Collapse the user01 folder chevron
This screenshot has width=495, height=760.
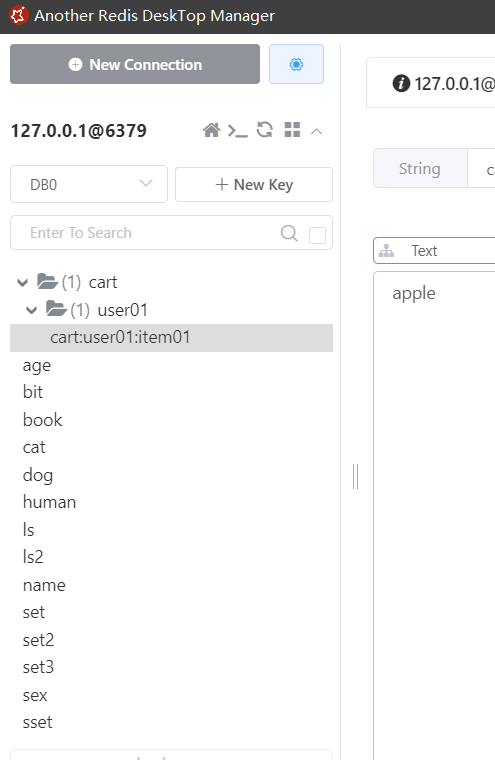tap(32, 310)
